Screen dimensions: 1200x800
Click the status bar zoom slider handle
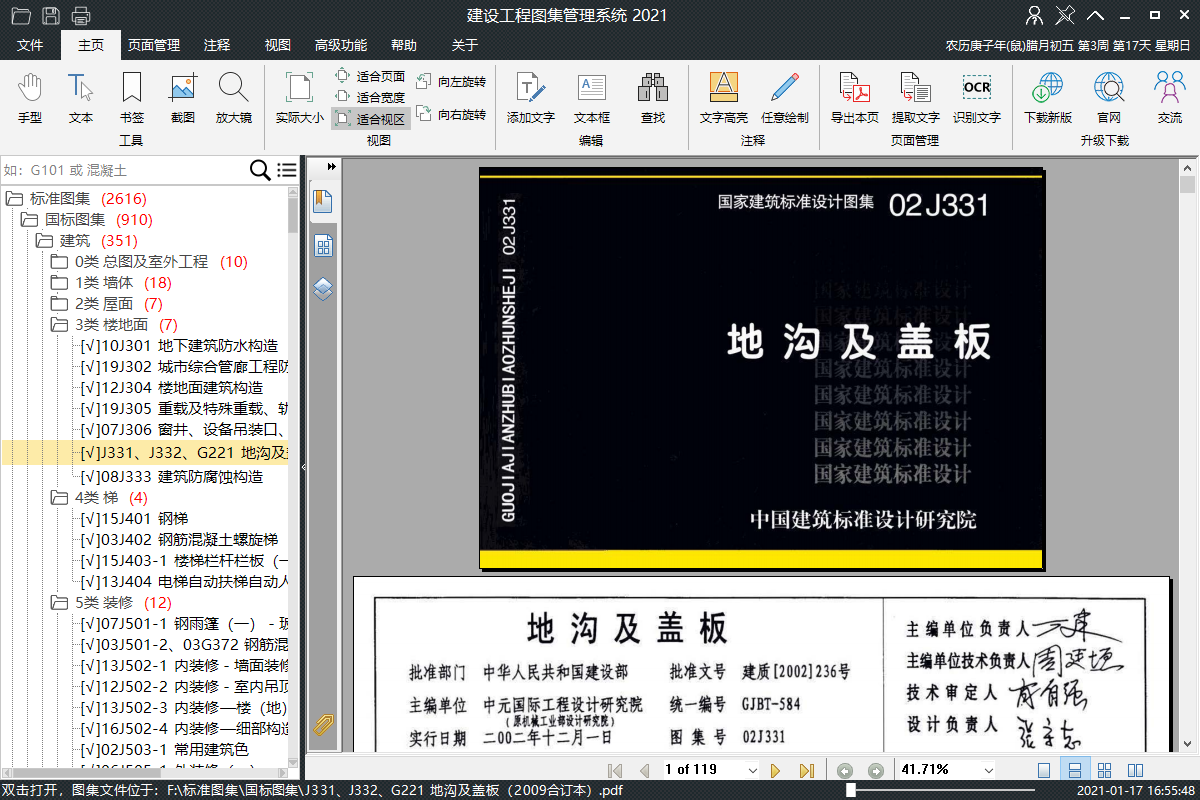pyautogui.click(x=850, y=790)
